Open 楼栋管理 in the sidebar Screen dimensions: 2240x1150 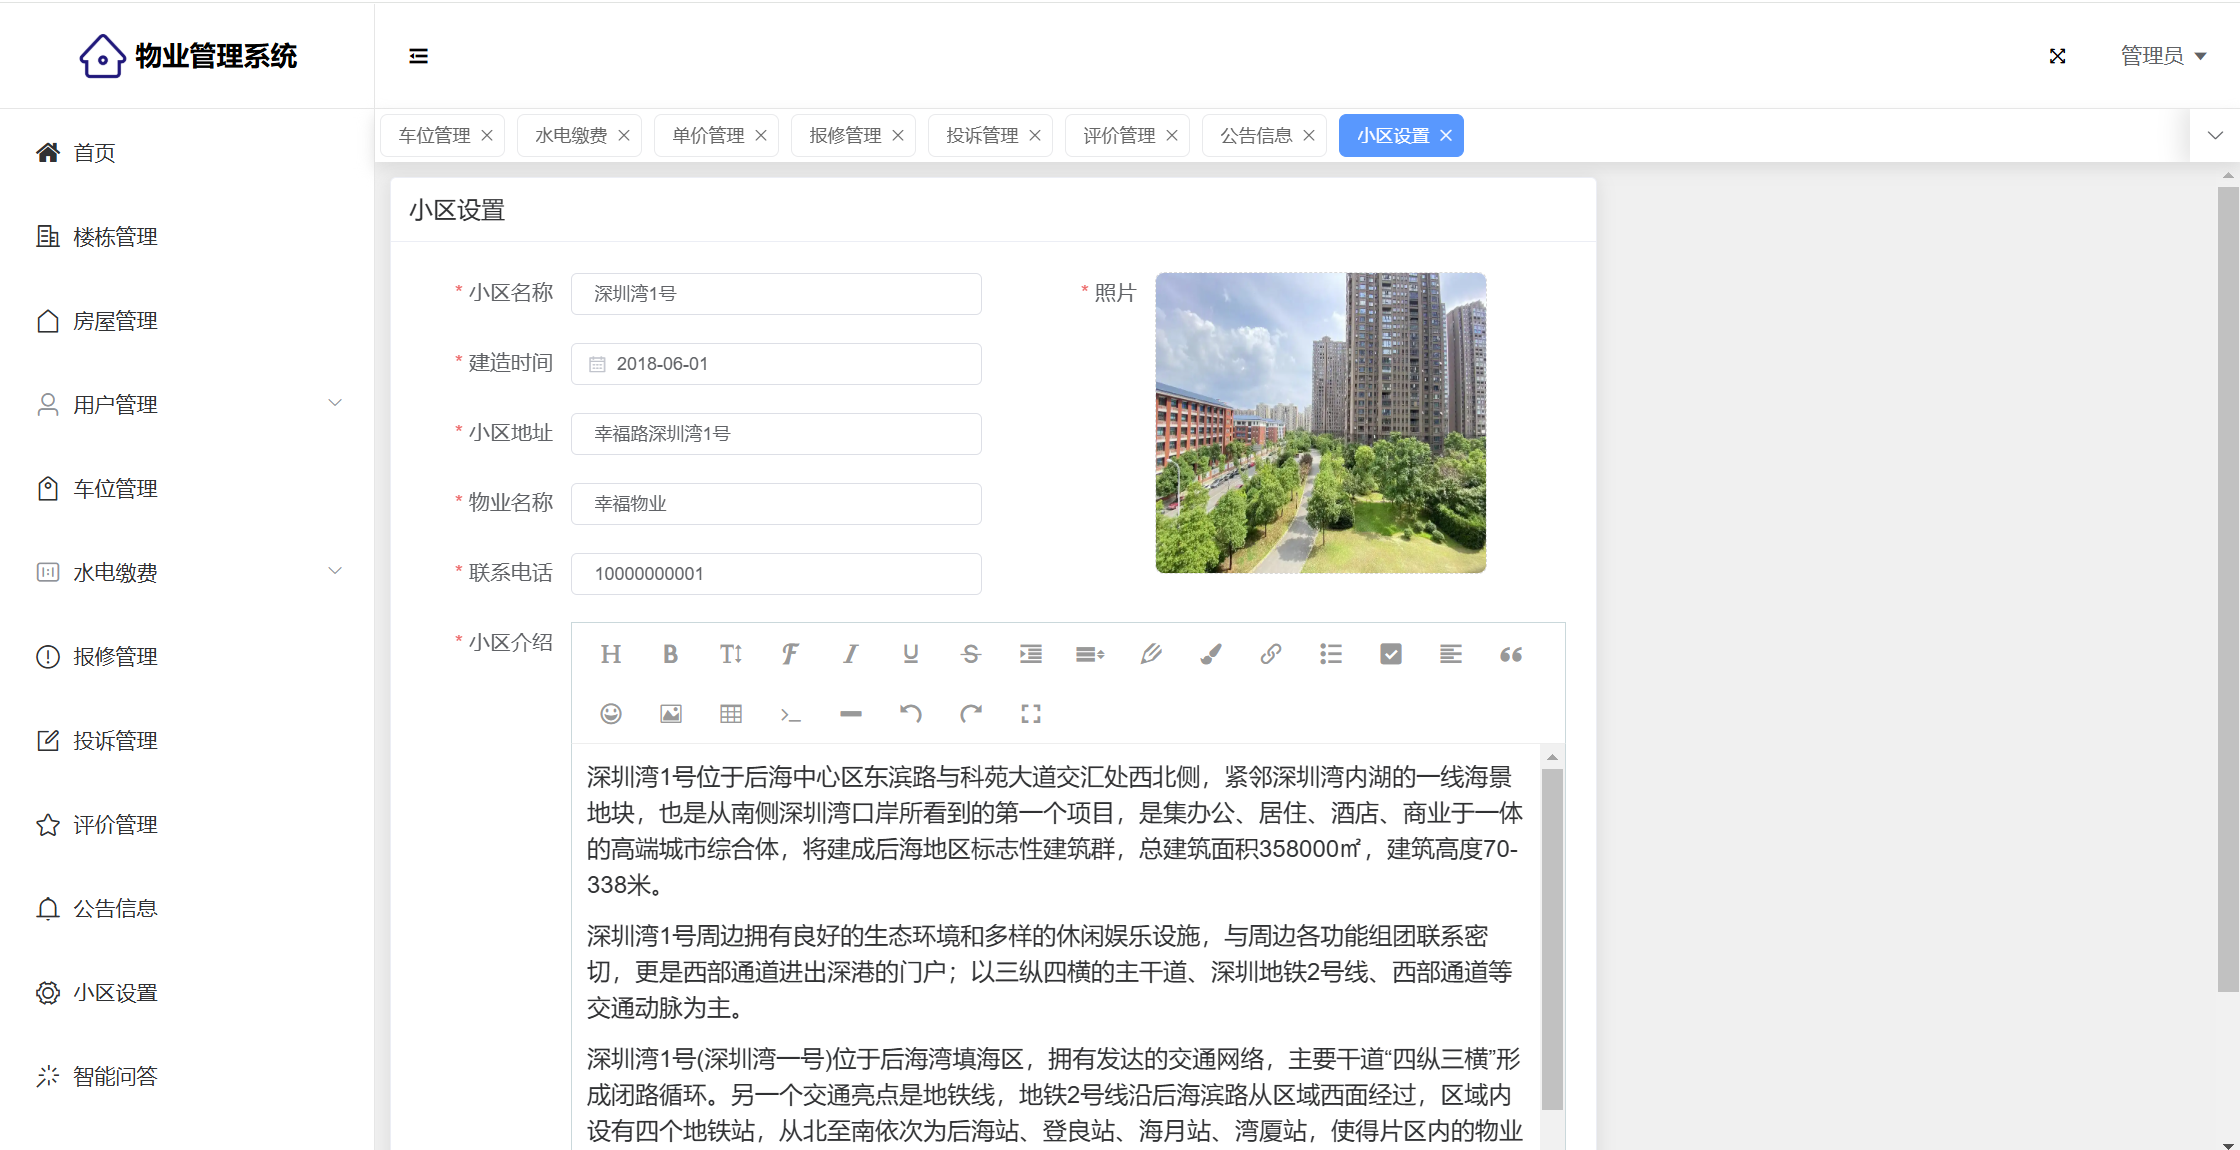[x=115, y=237]
